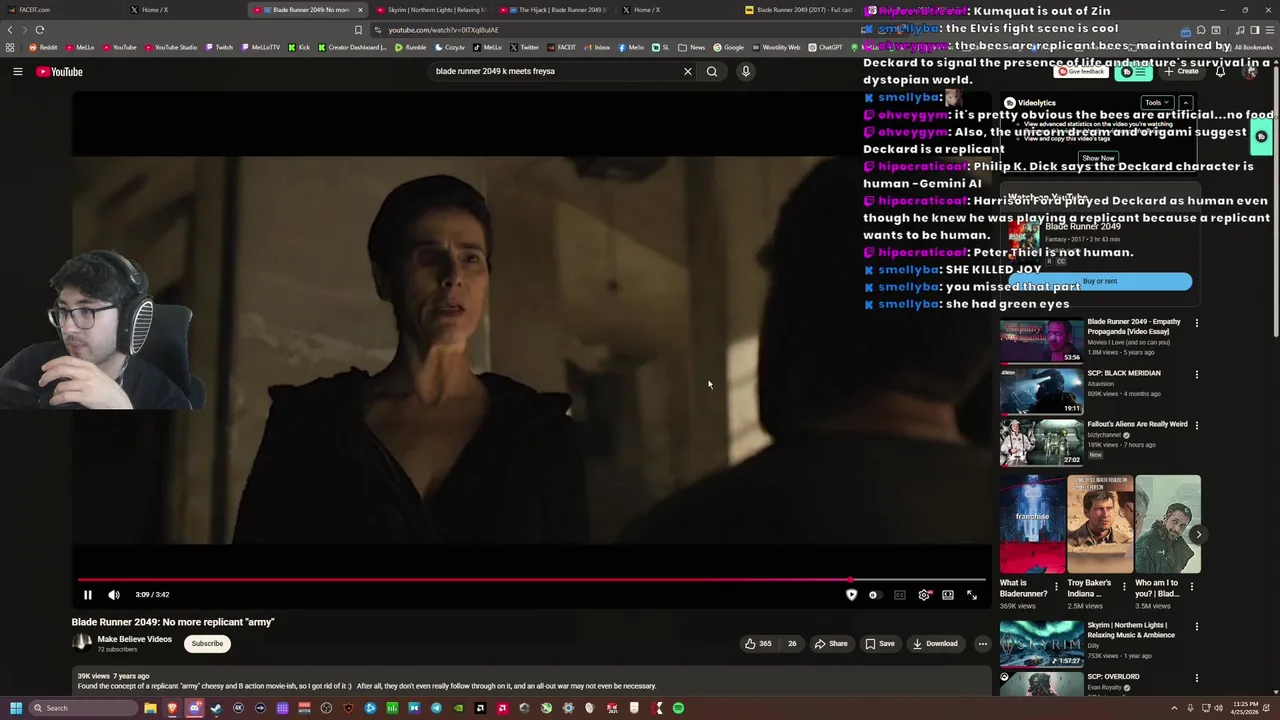This screenshot has height=720, width=1280.
Task: Open player settings gear
Action: coord(924,595)
